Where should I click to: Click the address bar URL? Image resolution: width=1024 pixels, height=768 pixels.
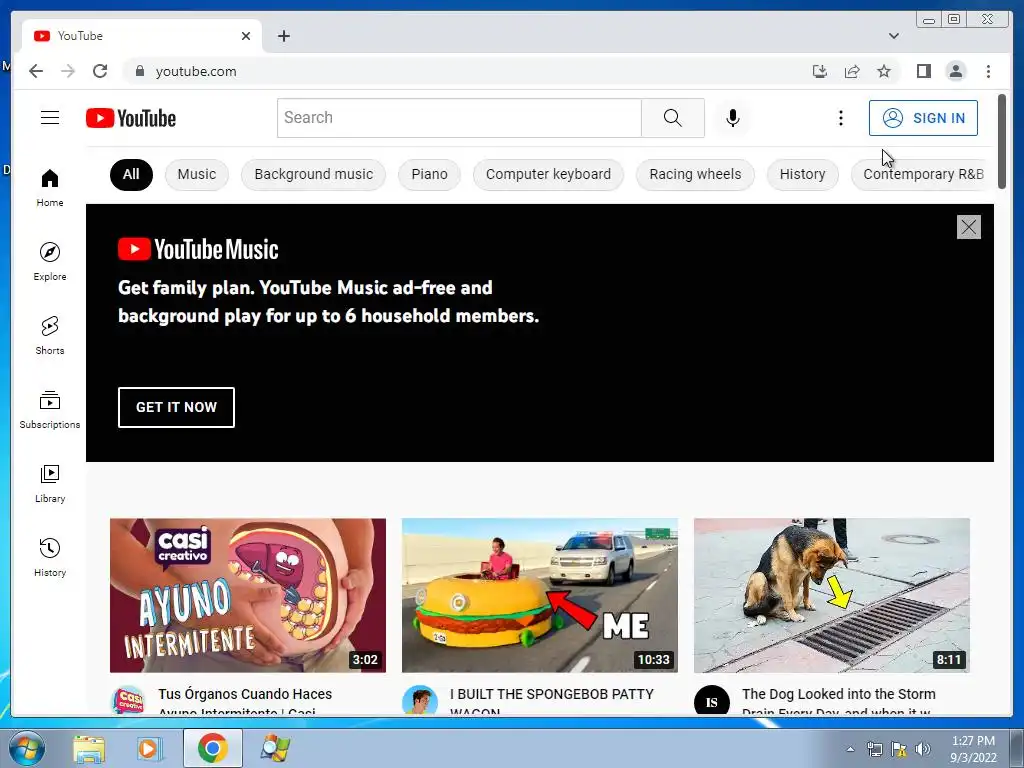196,71
